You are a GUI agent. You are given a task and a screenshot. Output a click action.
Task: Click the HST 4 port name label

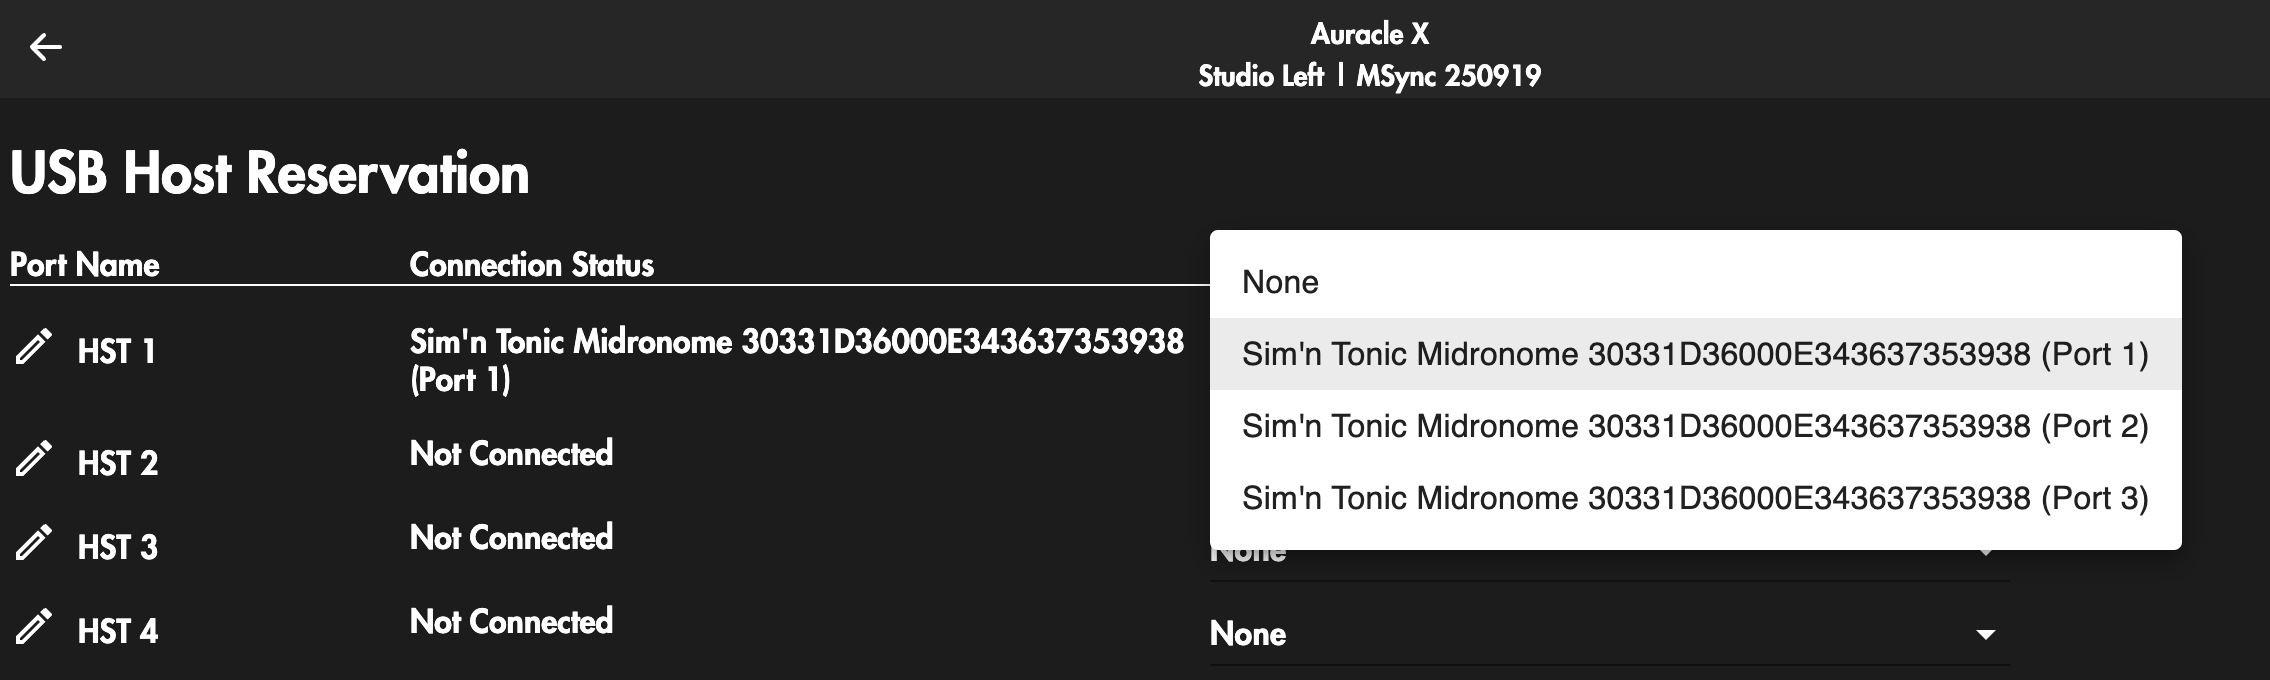click(118, 631)
